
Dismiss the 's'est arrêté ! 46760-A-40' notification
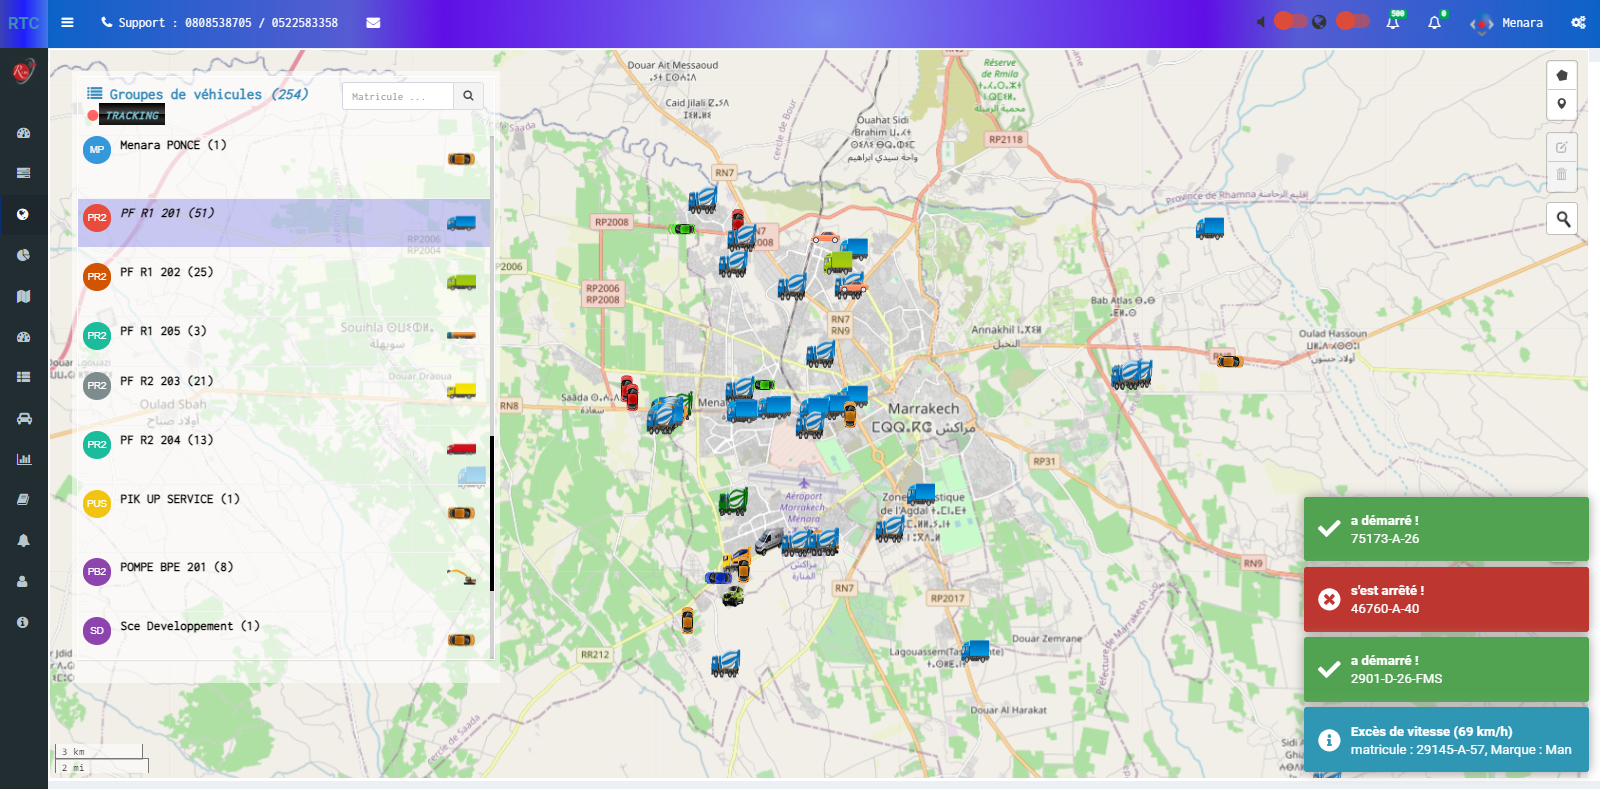(x=1446, y=599)
